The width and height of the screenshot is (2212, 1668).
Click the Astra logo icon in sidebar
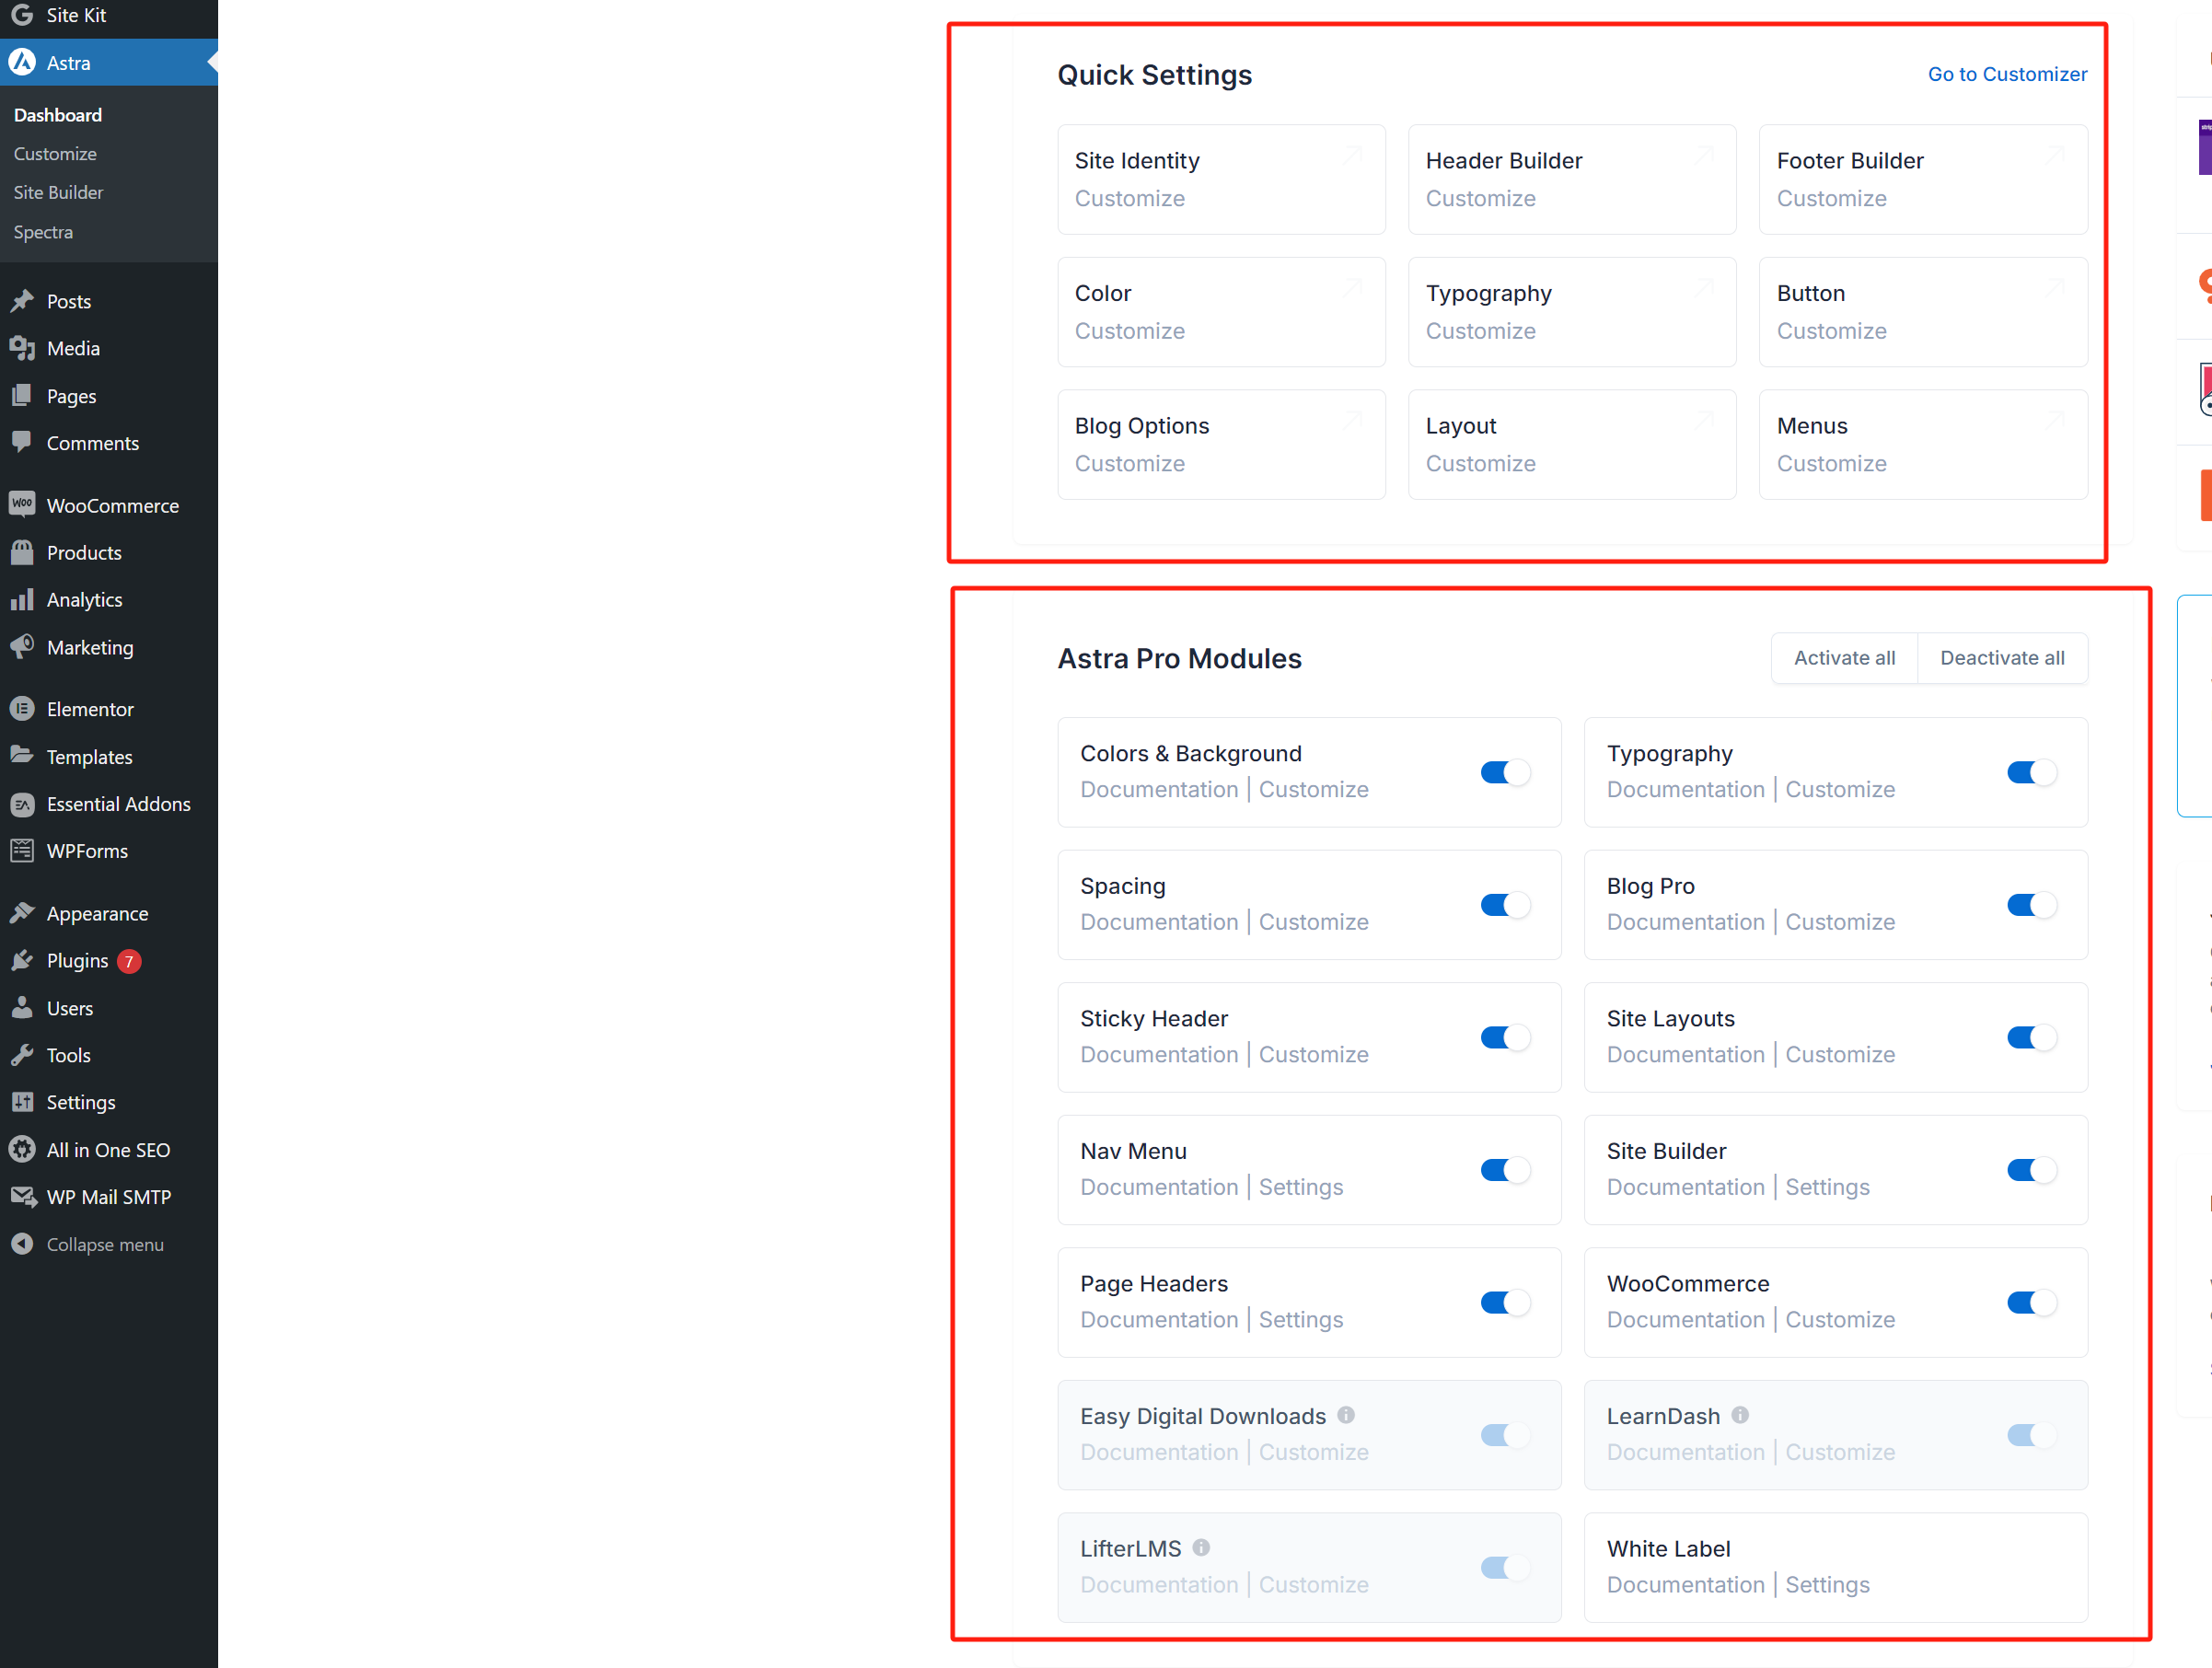pos(22,63)
